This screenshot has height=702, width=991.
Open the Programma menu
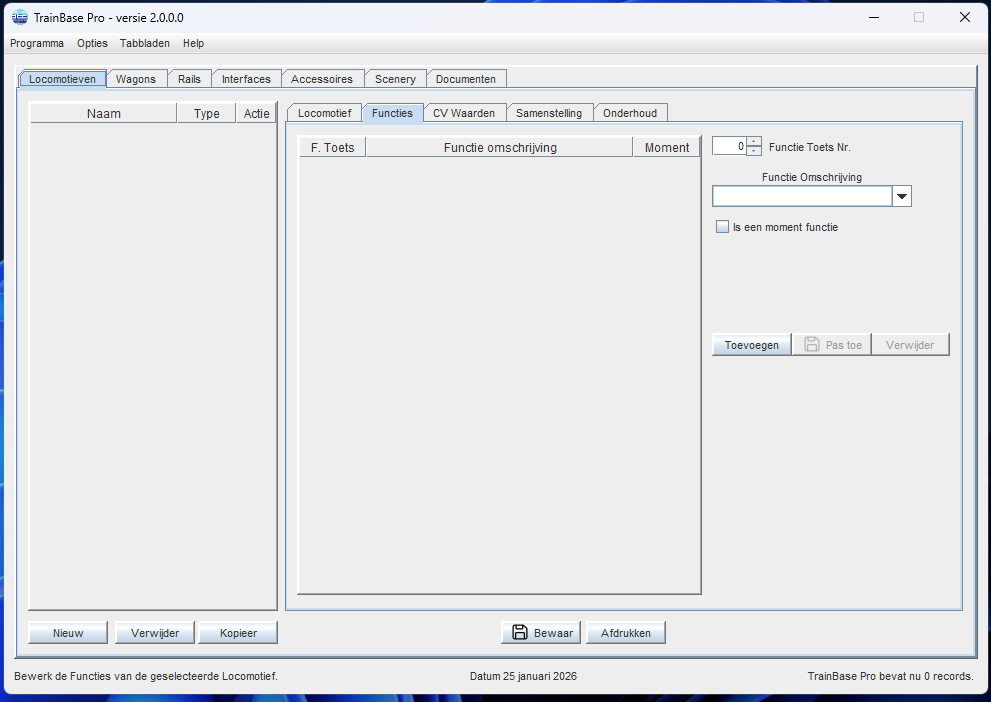(x=37, y=43)
